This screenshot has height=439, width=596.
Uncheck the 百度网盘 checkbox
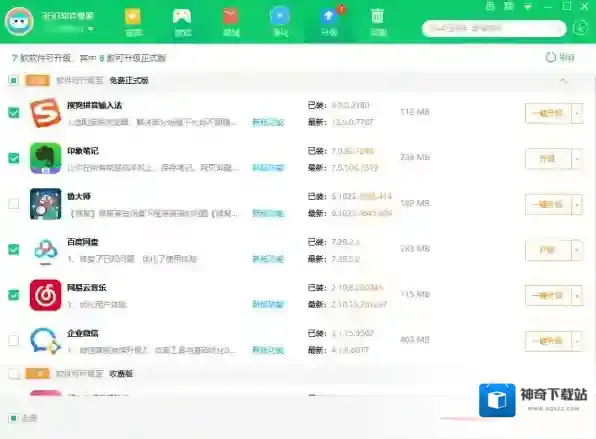point(14,249)
